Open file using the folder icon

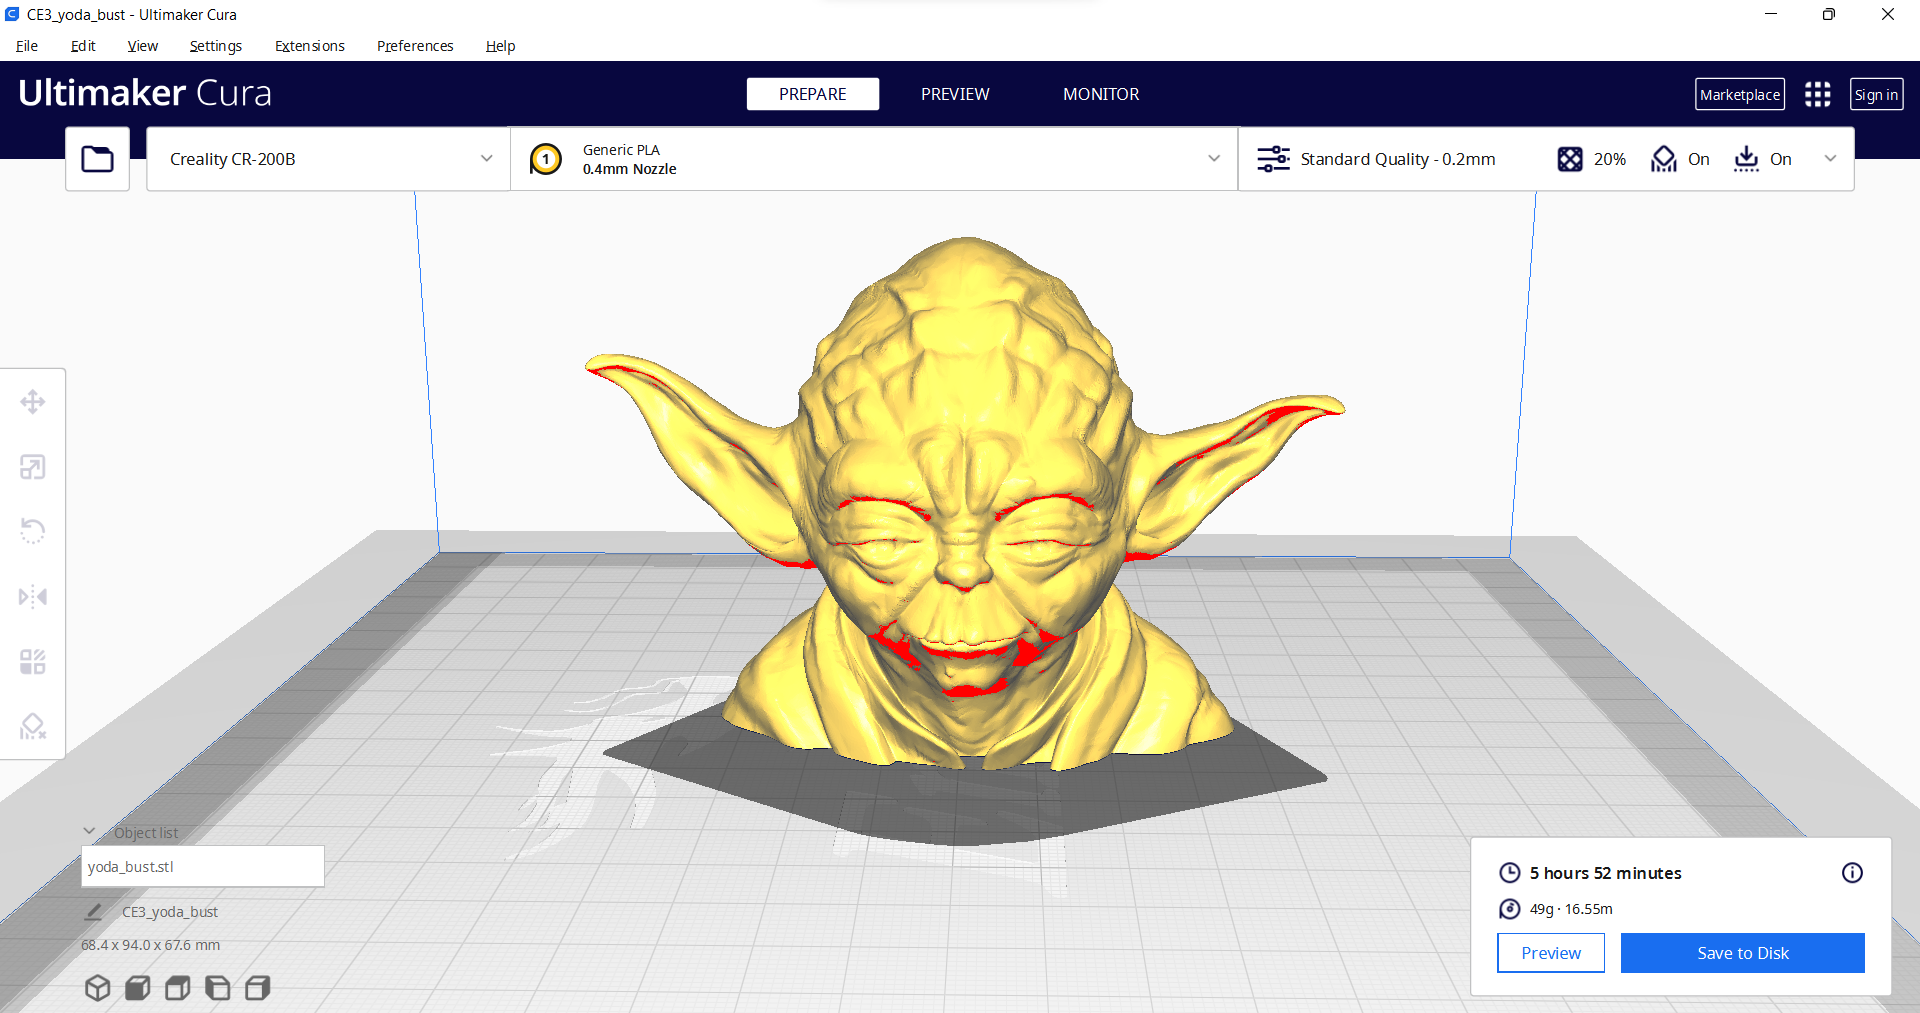click(97, 159)
